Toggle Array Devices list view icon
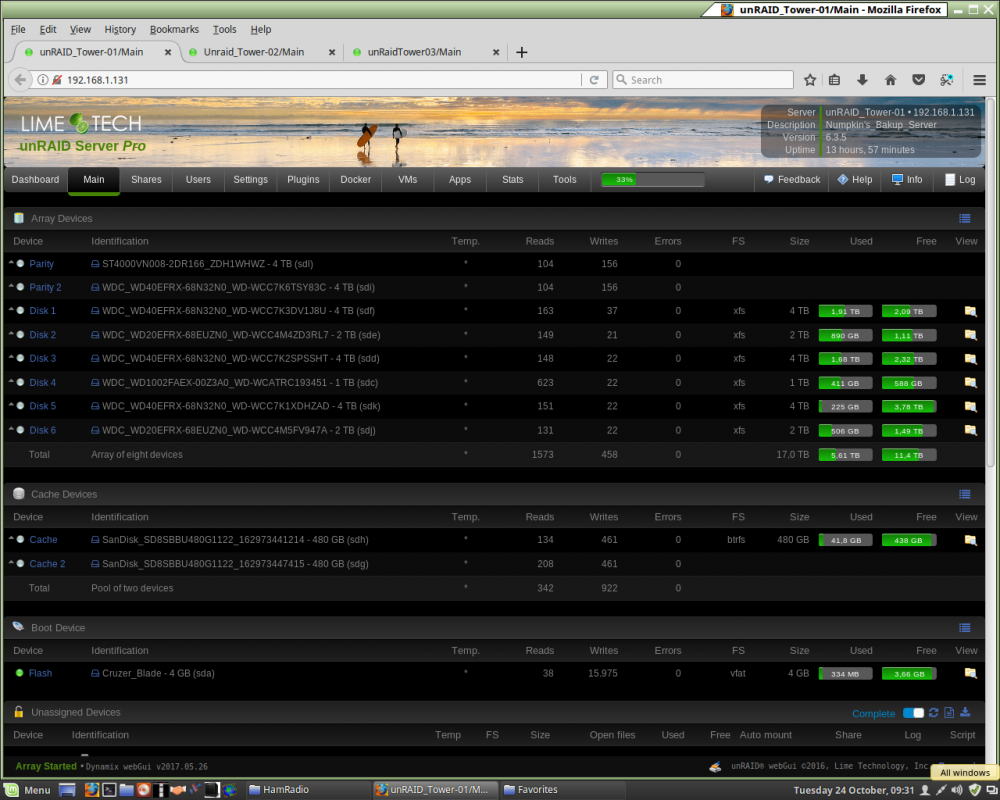1000x800 pixels. 964,219
